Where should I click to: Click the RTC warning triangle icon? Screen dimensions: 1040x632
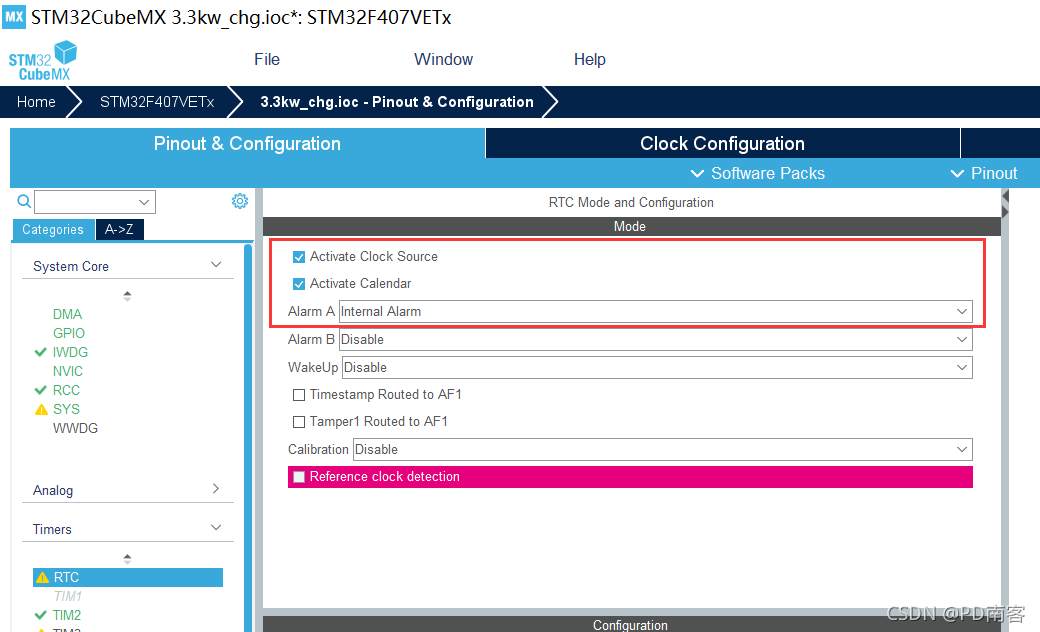42,578
